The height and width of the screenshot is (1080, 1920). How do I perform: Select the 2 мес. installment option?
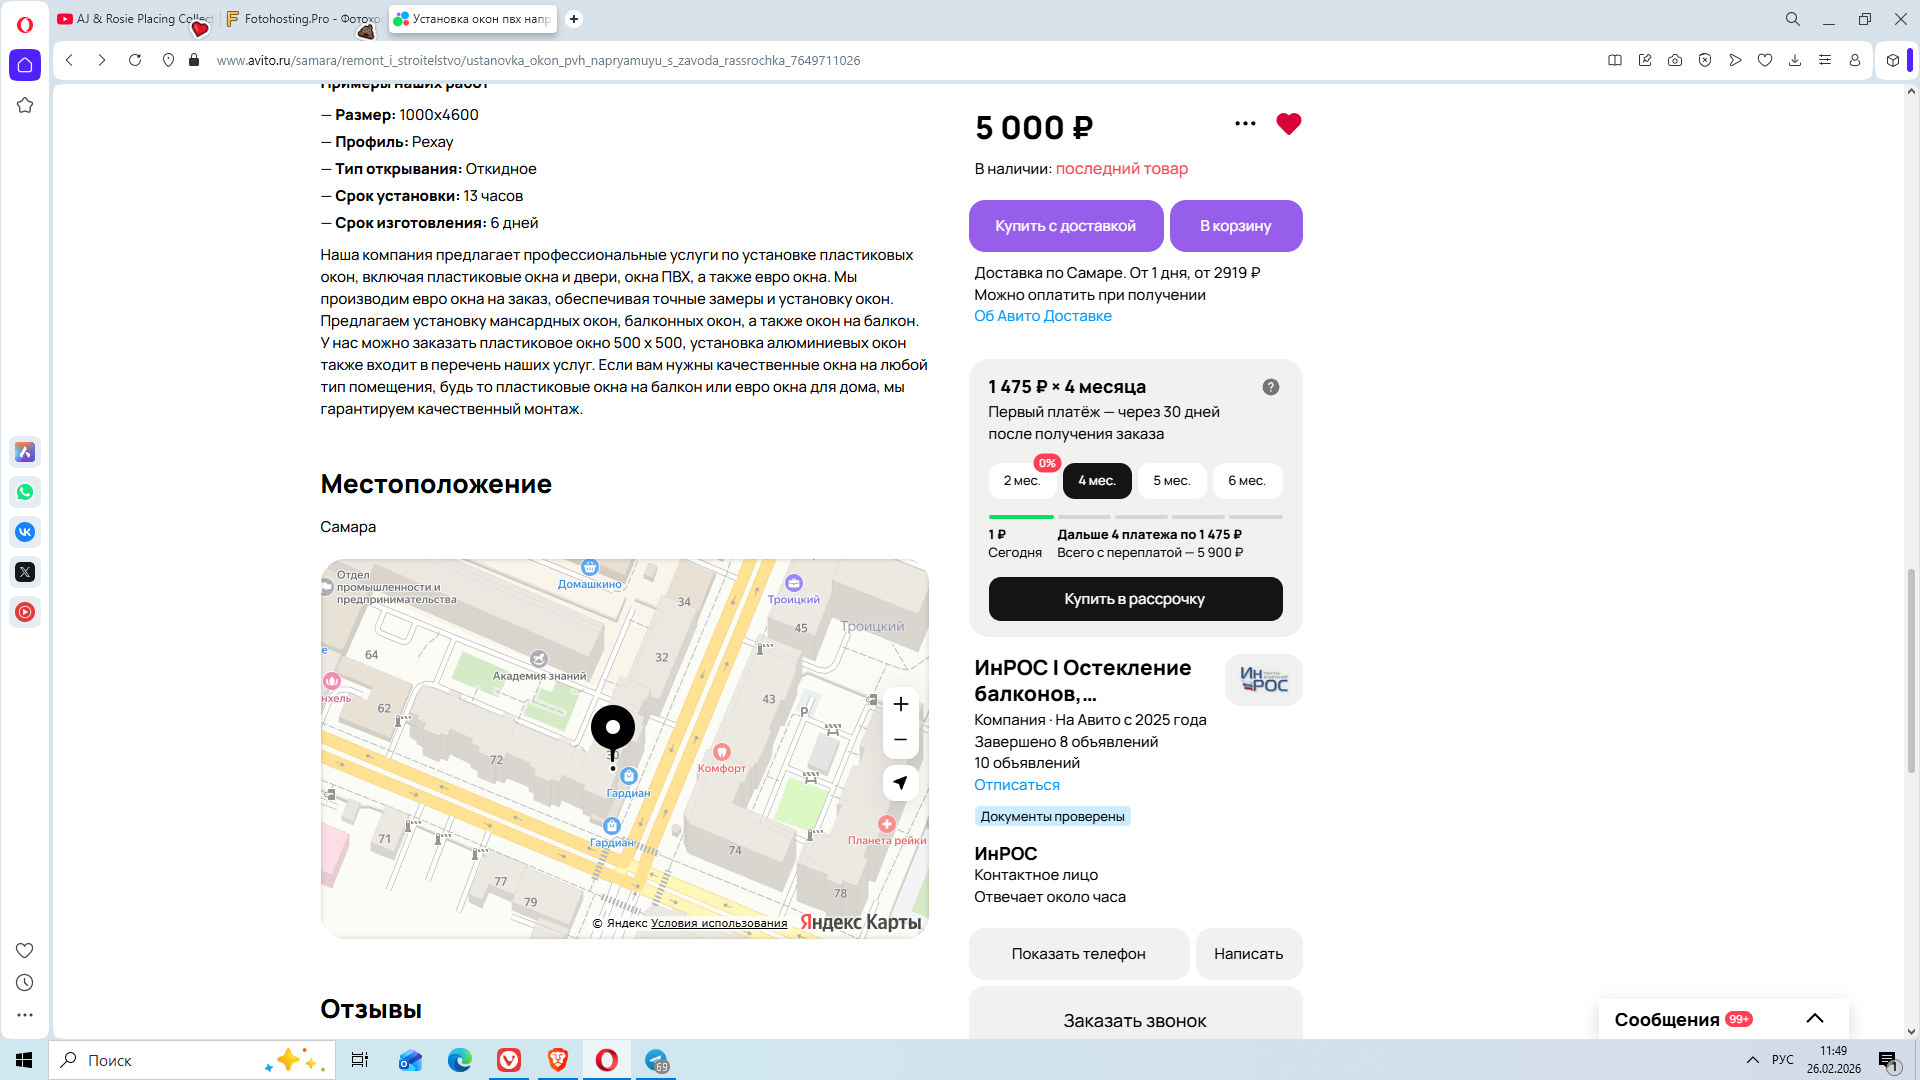click(1021, 481)
